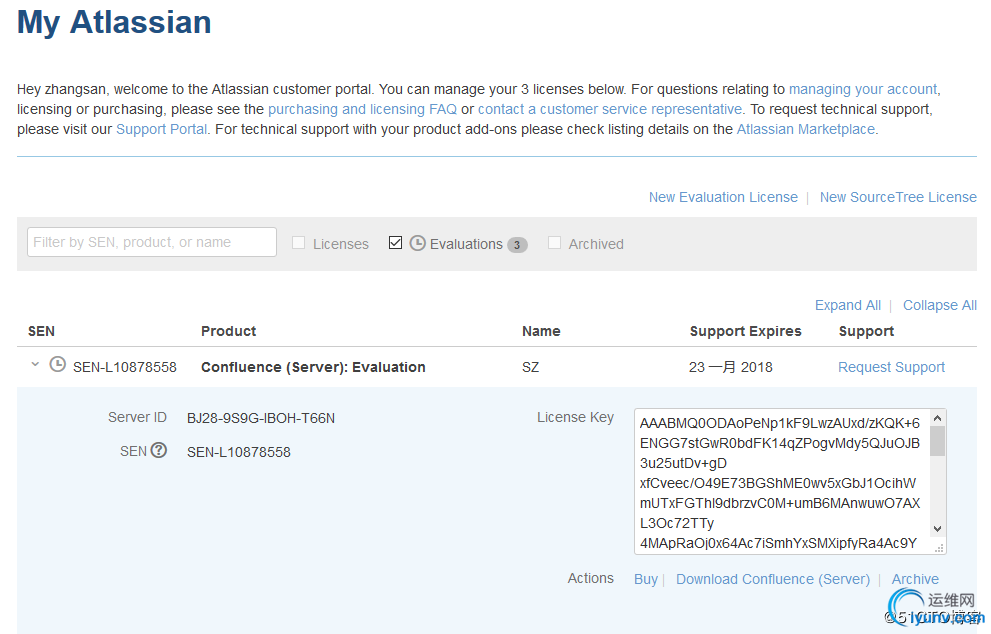This screenshot has width=991, height=634.
Task: Sort by the SEN column header
Action: tap(41, 331)
